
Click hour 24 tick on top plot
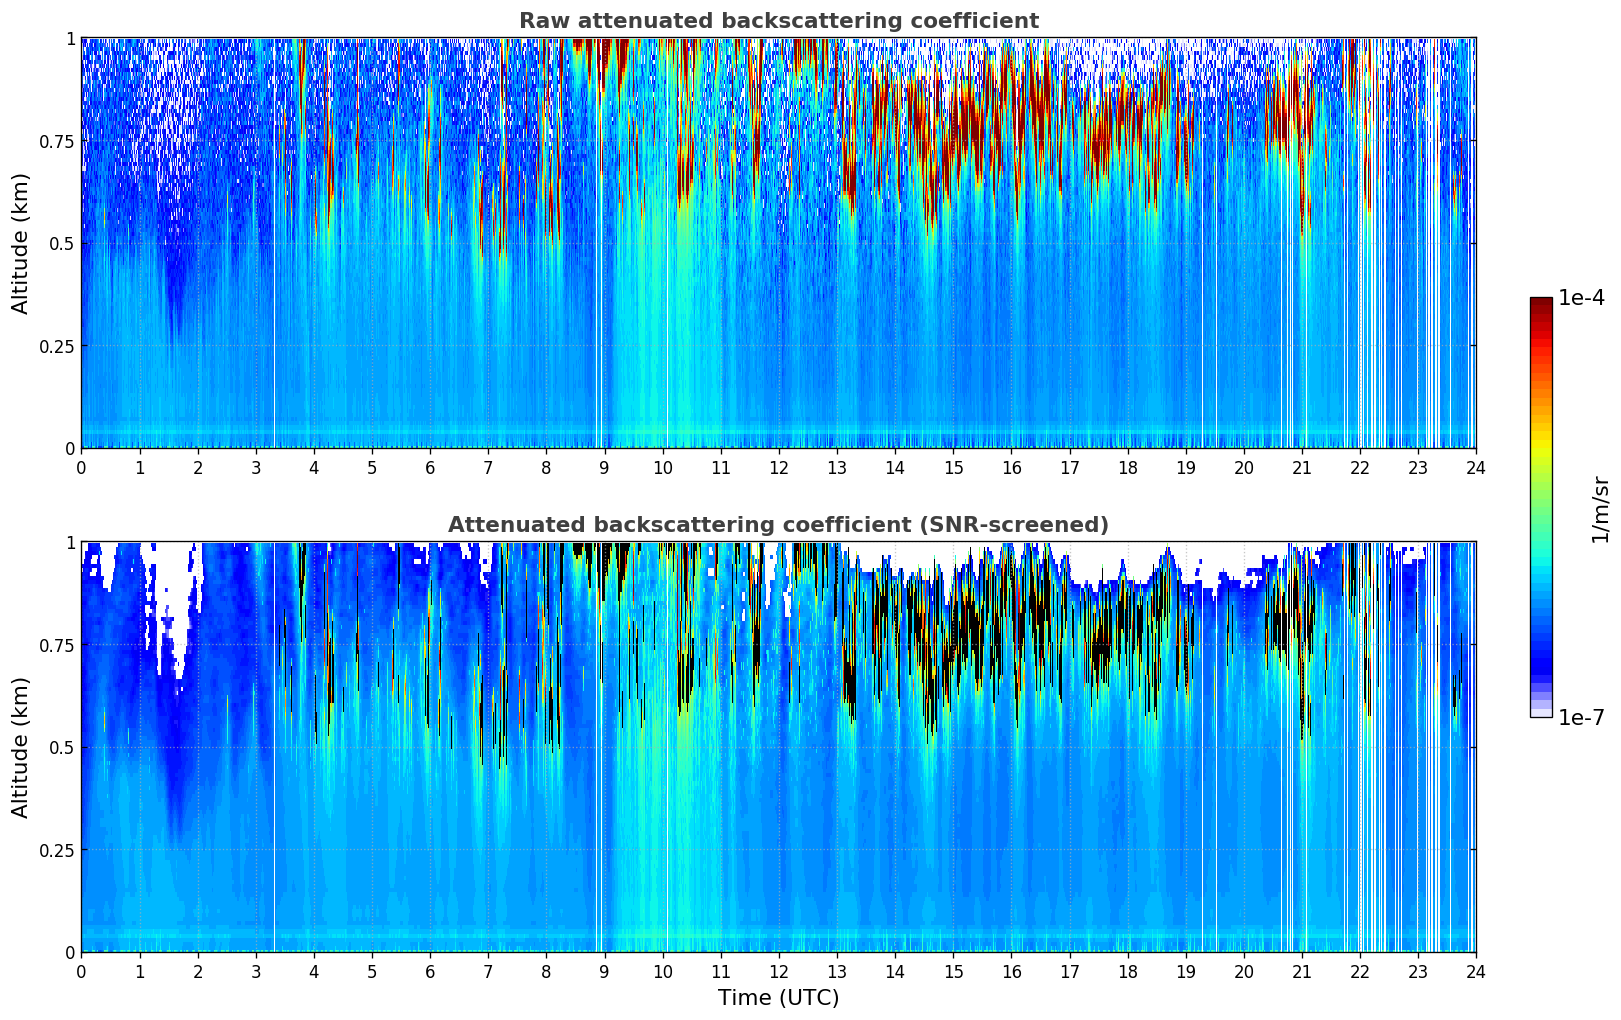click(x=1475, y=467)
